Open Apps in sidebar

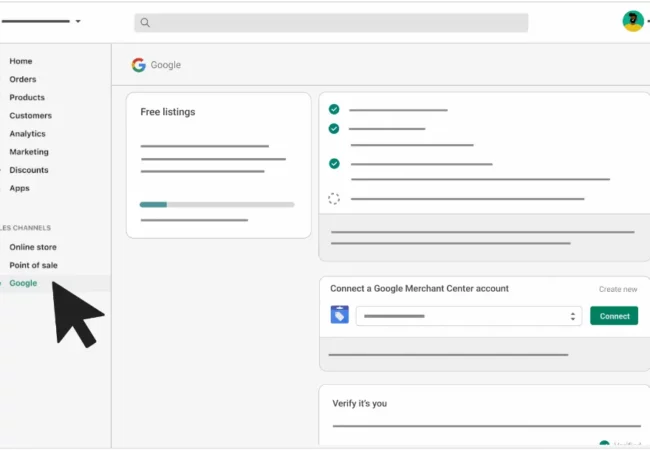click(x=19, y=188)
